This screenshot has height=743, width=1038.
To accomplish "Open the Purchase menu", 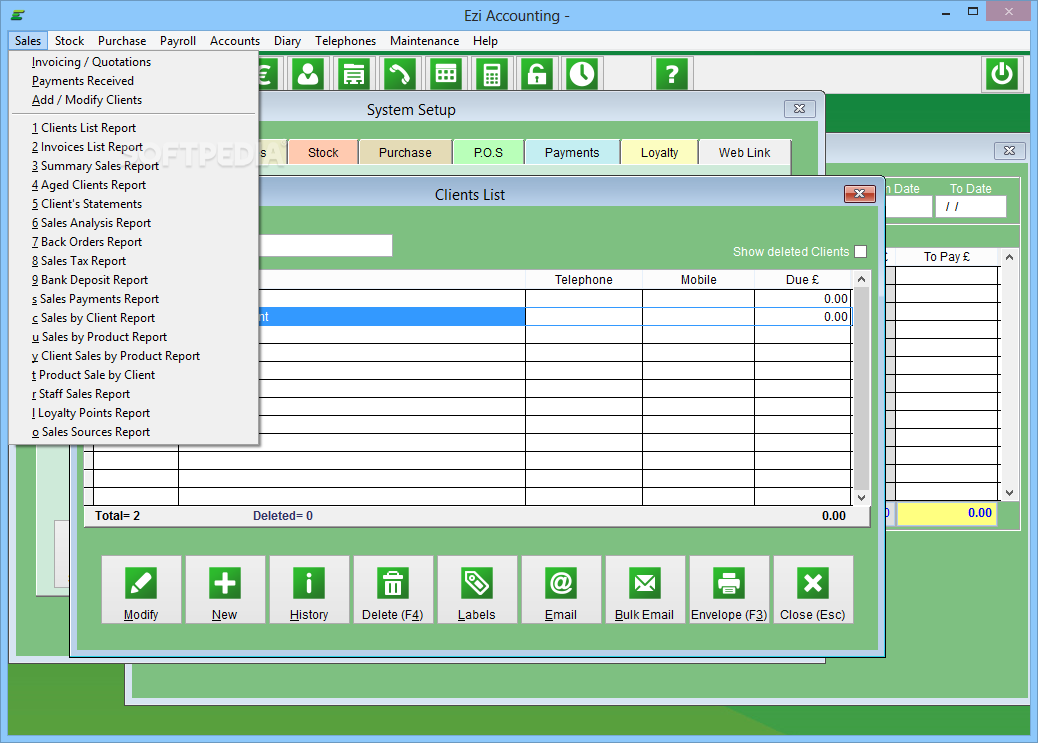I will 122,40.
